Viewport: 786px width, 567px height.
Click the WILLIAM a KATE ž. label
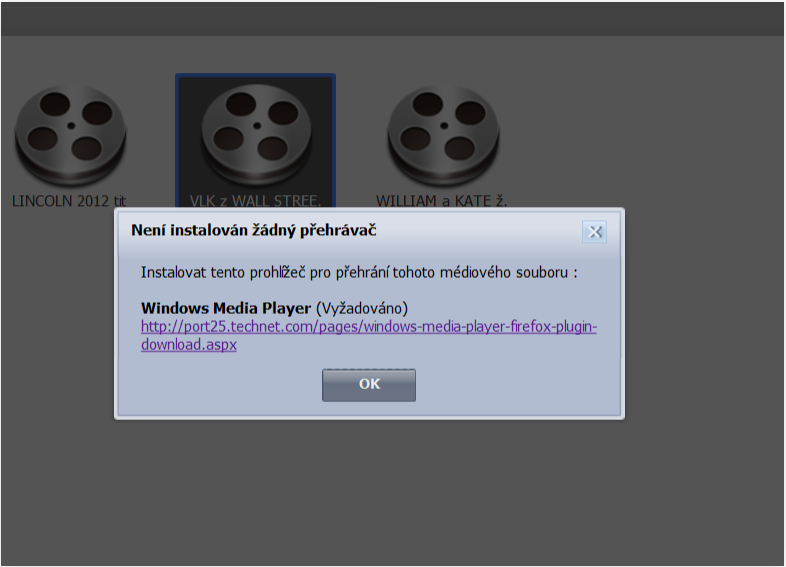click(x=442, y=201)
